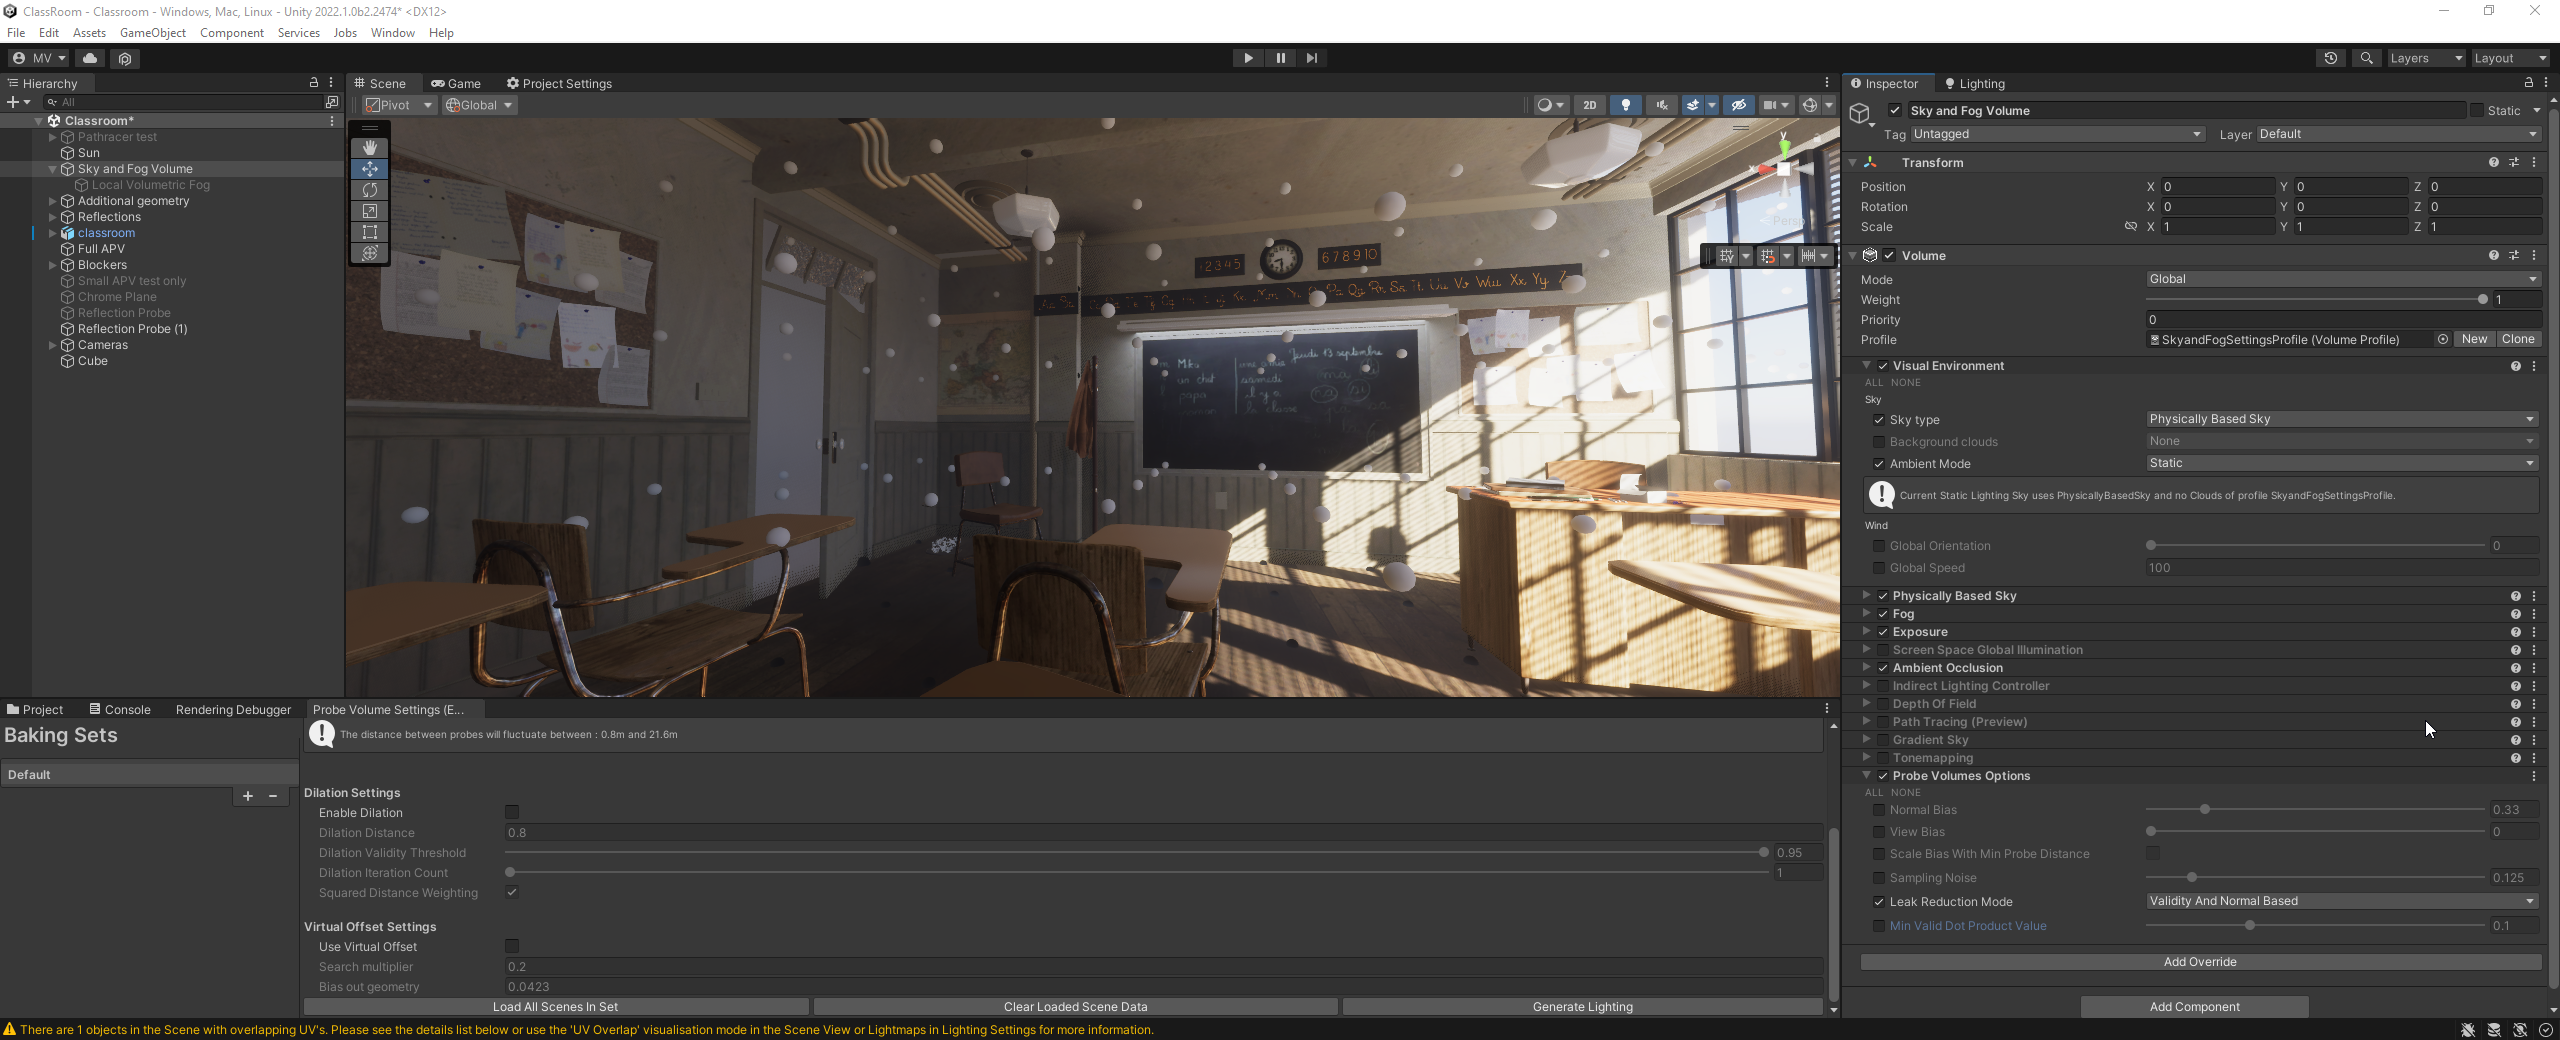Uncheck Leak Reduction Mode override
The width and height of the screenshot is (2560, 1040).
point(1879,902)
